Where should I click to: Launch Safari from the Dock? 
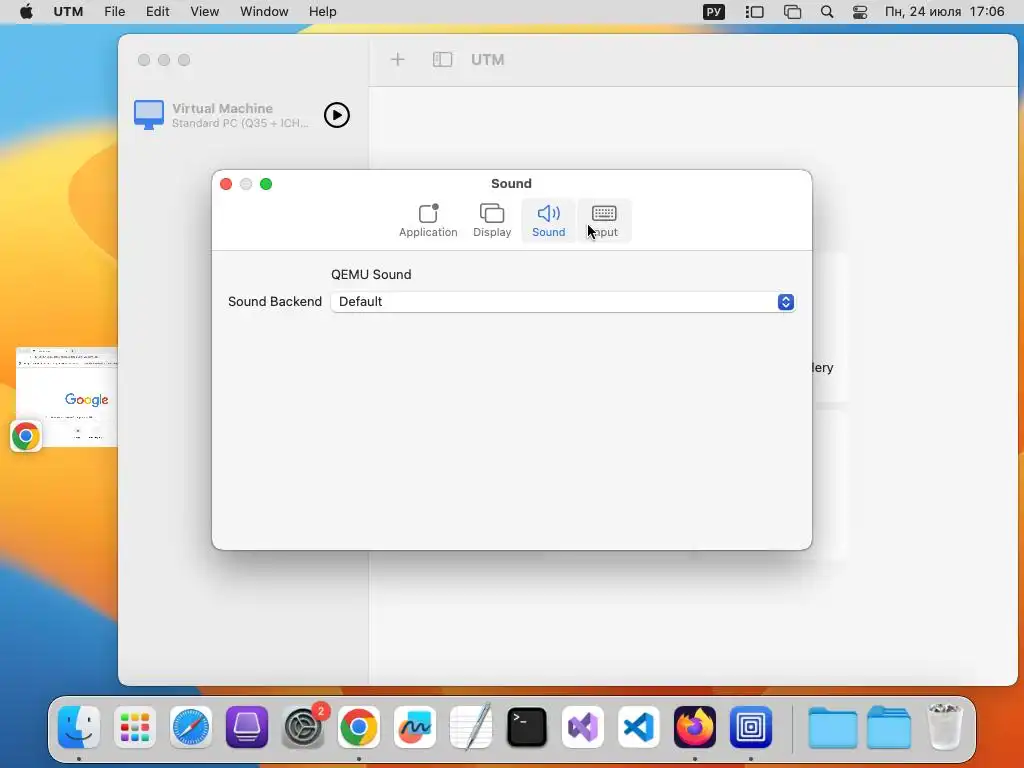(x=191, y=727)
